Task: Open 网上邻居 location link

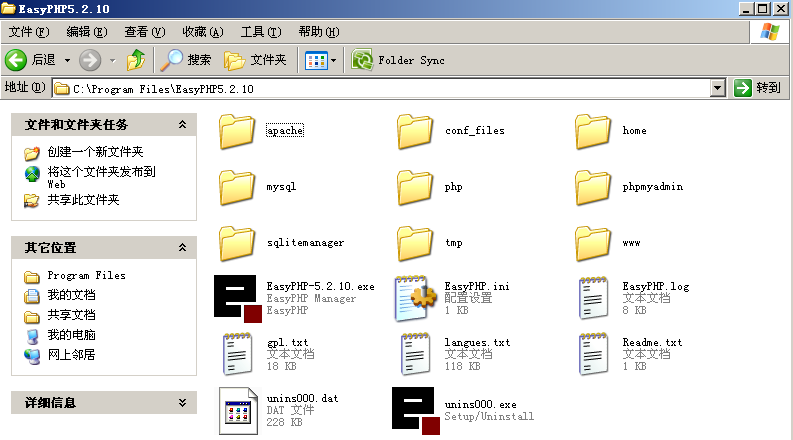Action: click(x=71, y=355)
